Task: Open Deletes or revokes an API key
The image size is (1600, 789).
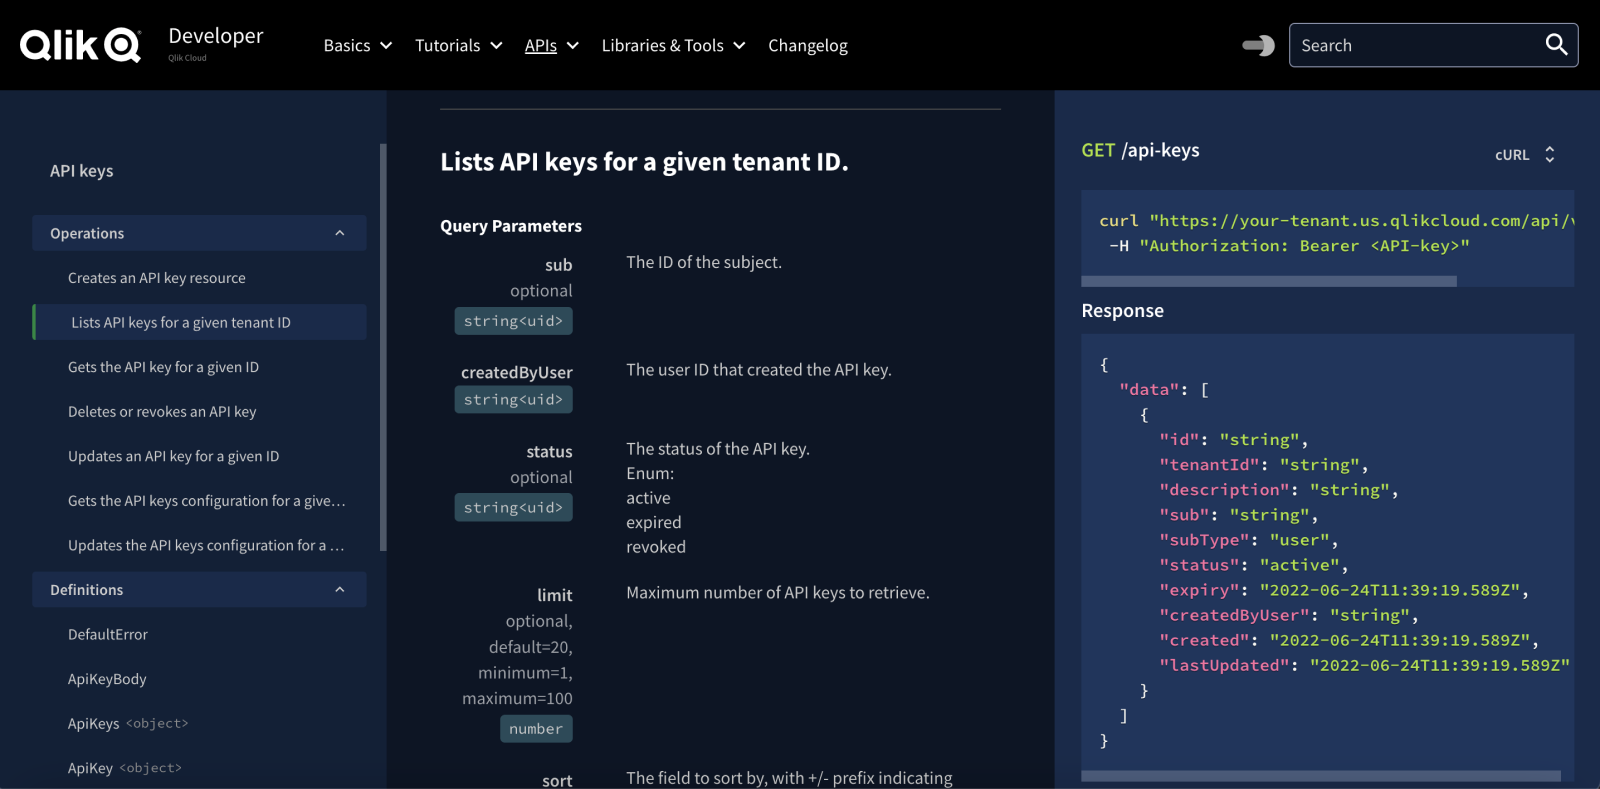Action: 162,412
